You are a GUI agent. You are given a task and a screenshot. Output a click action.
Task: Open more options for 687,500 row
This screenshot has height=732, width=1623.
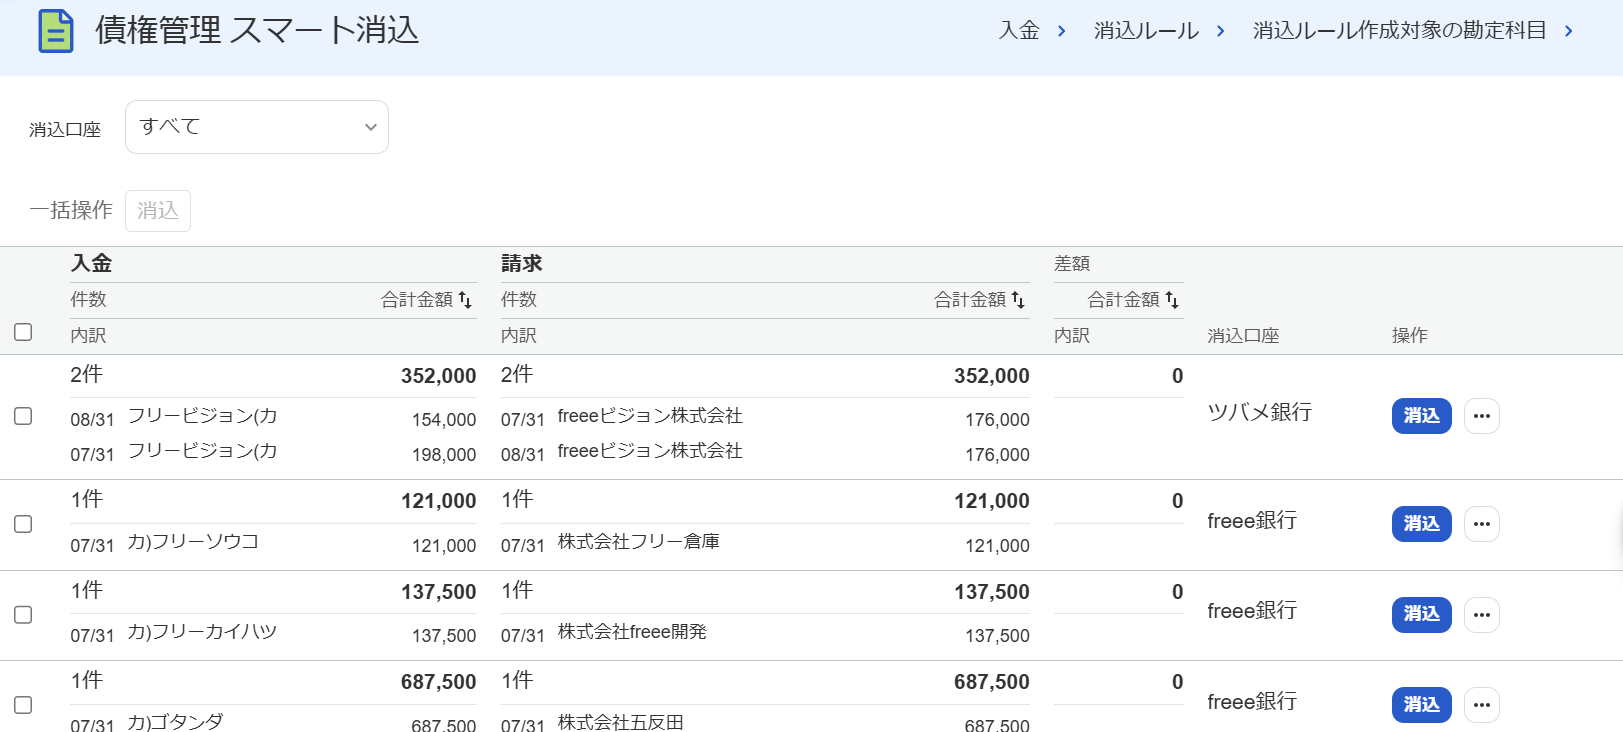click(1482, 705)
